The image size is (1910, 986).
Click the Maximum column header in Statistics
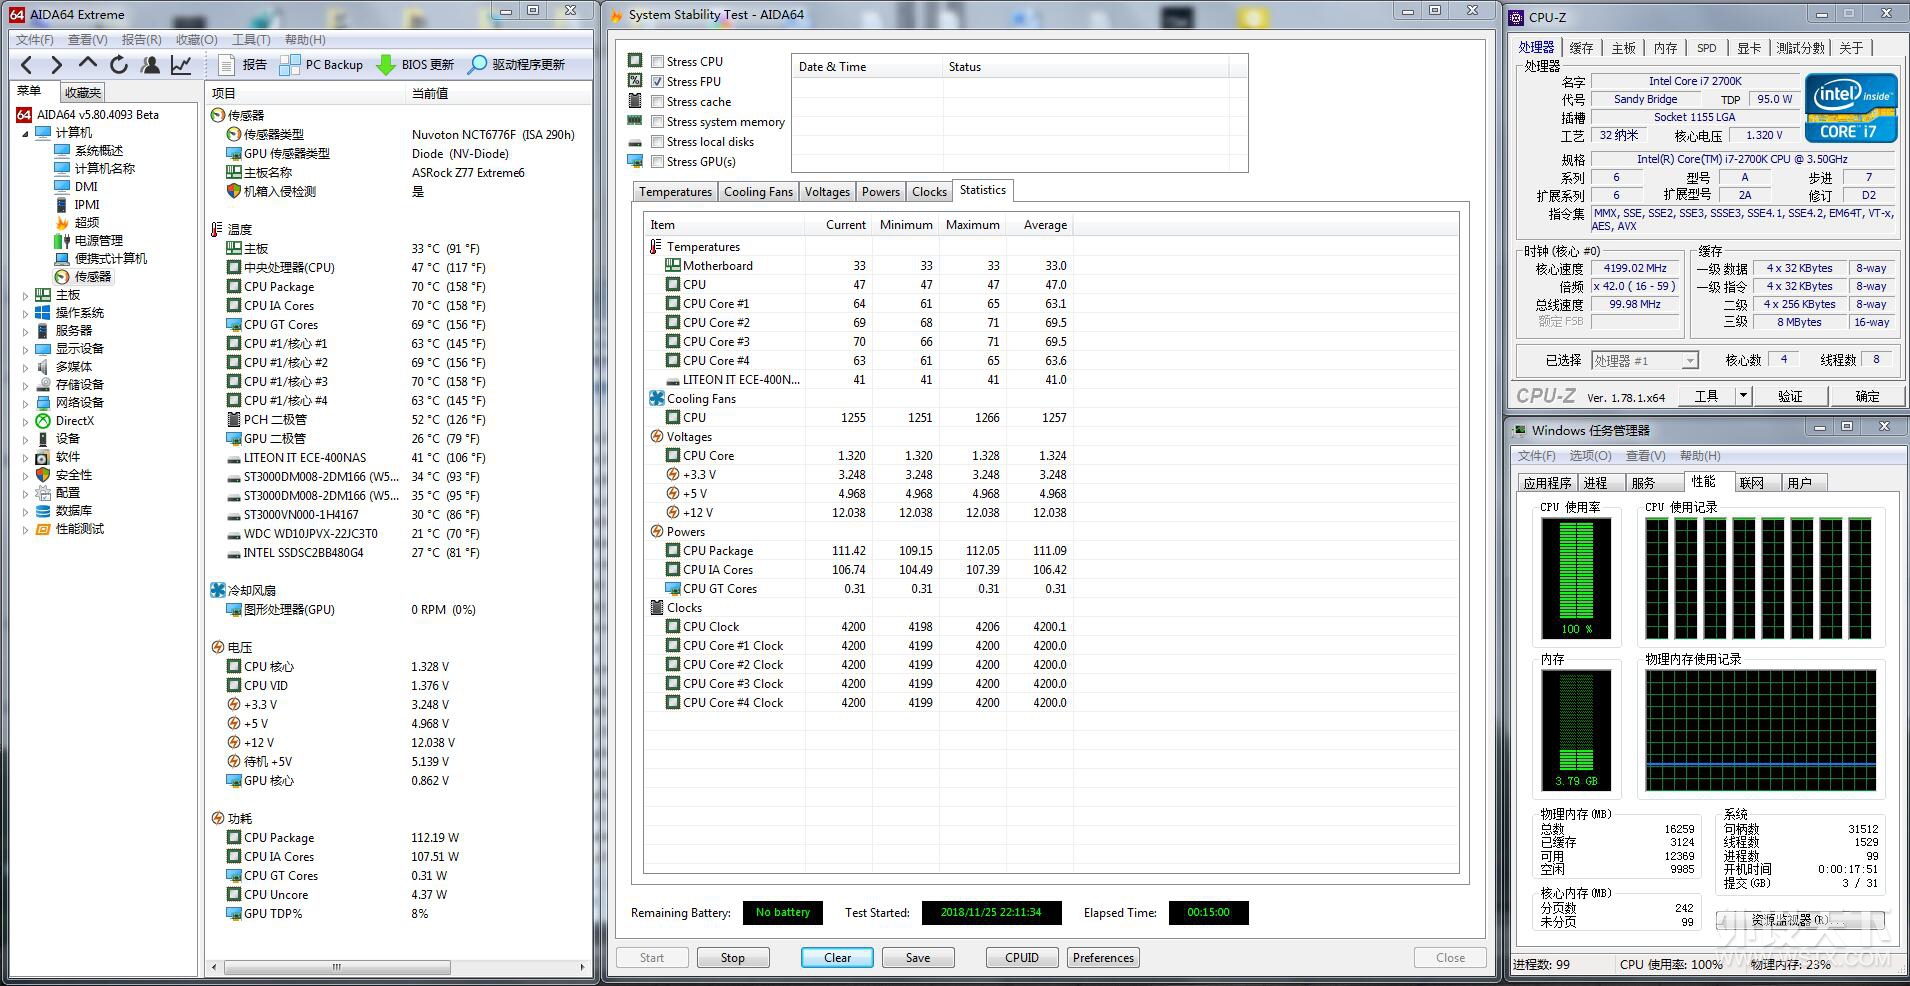[x=972, y=225]
